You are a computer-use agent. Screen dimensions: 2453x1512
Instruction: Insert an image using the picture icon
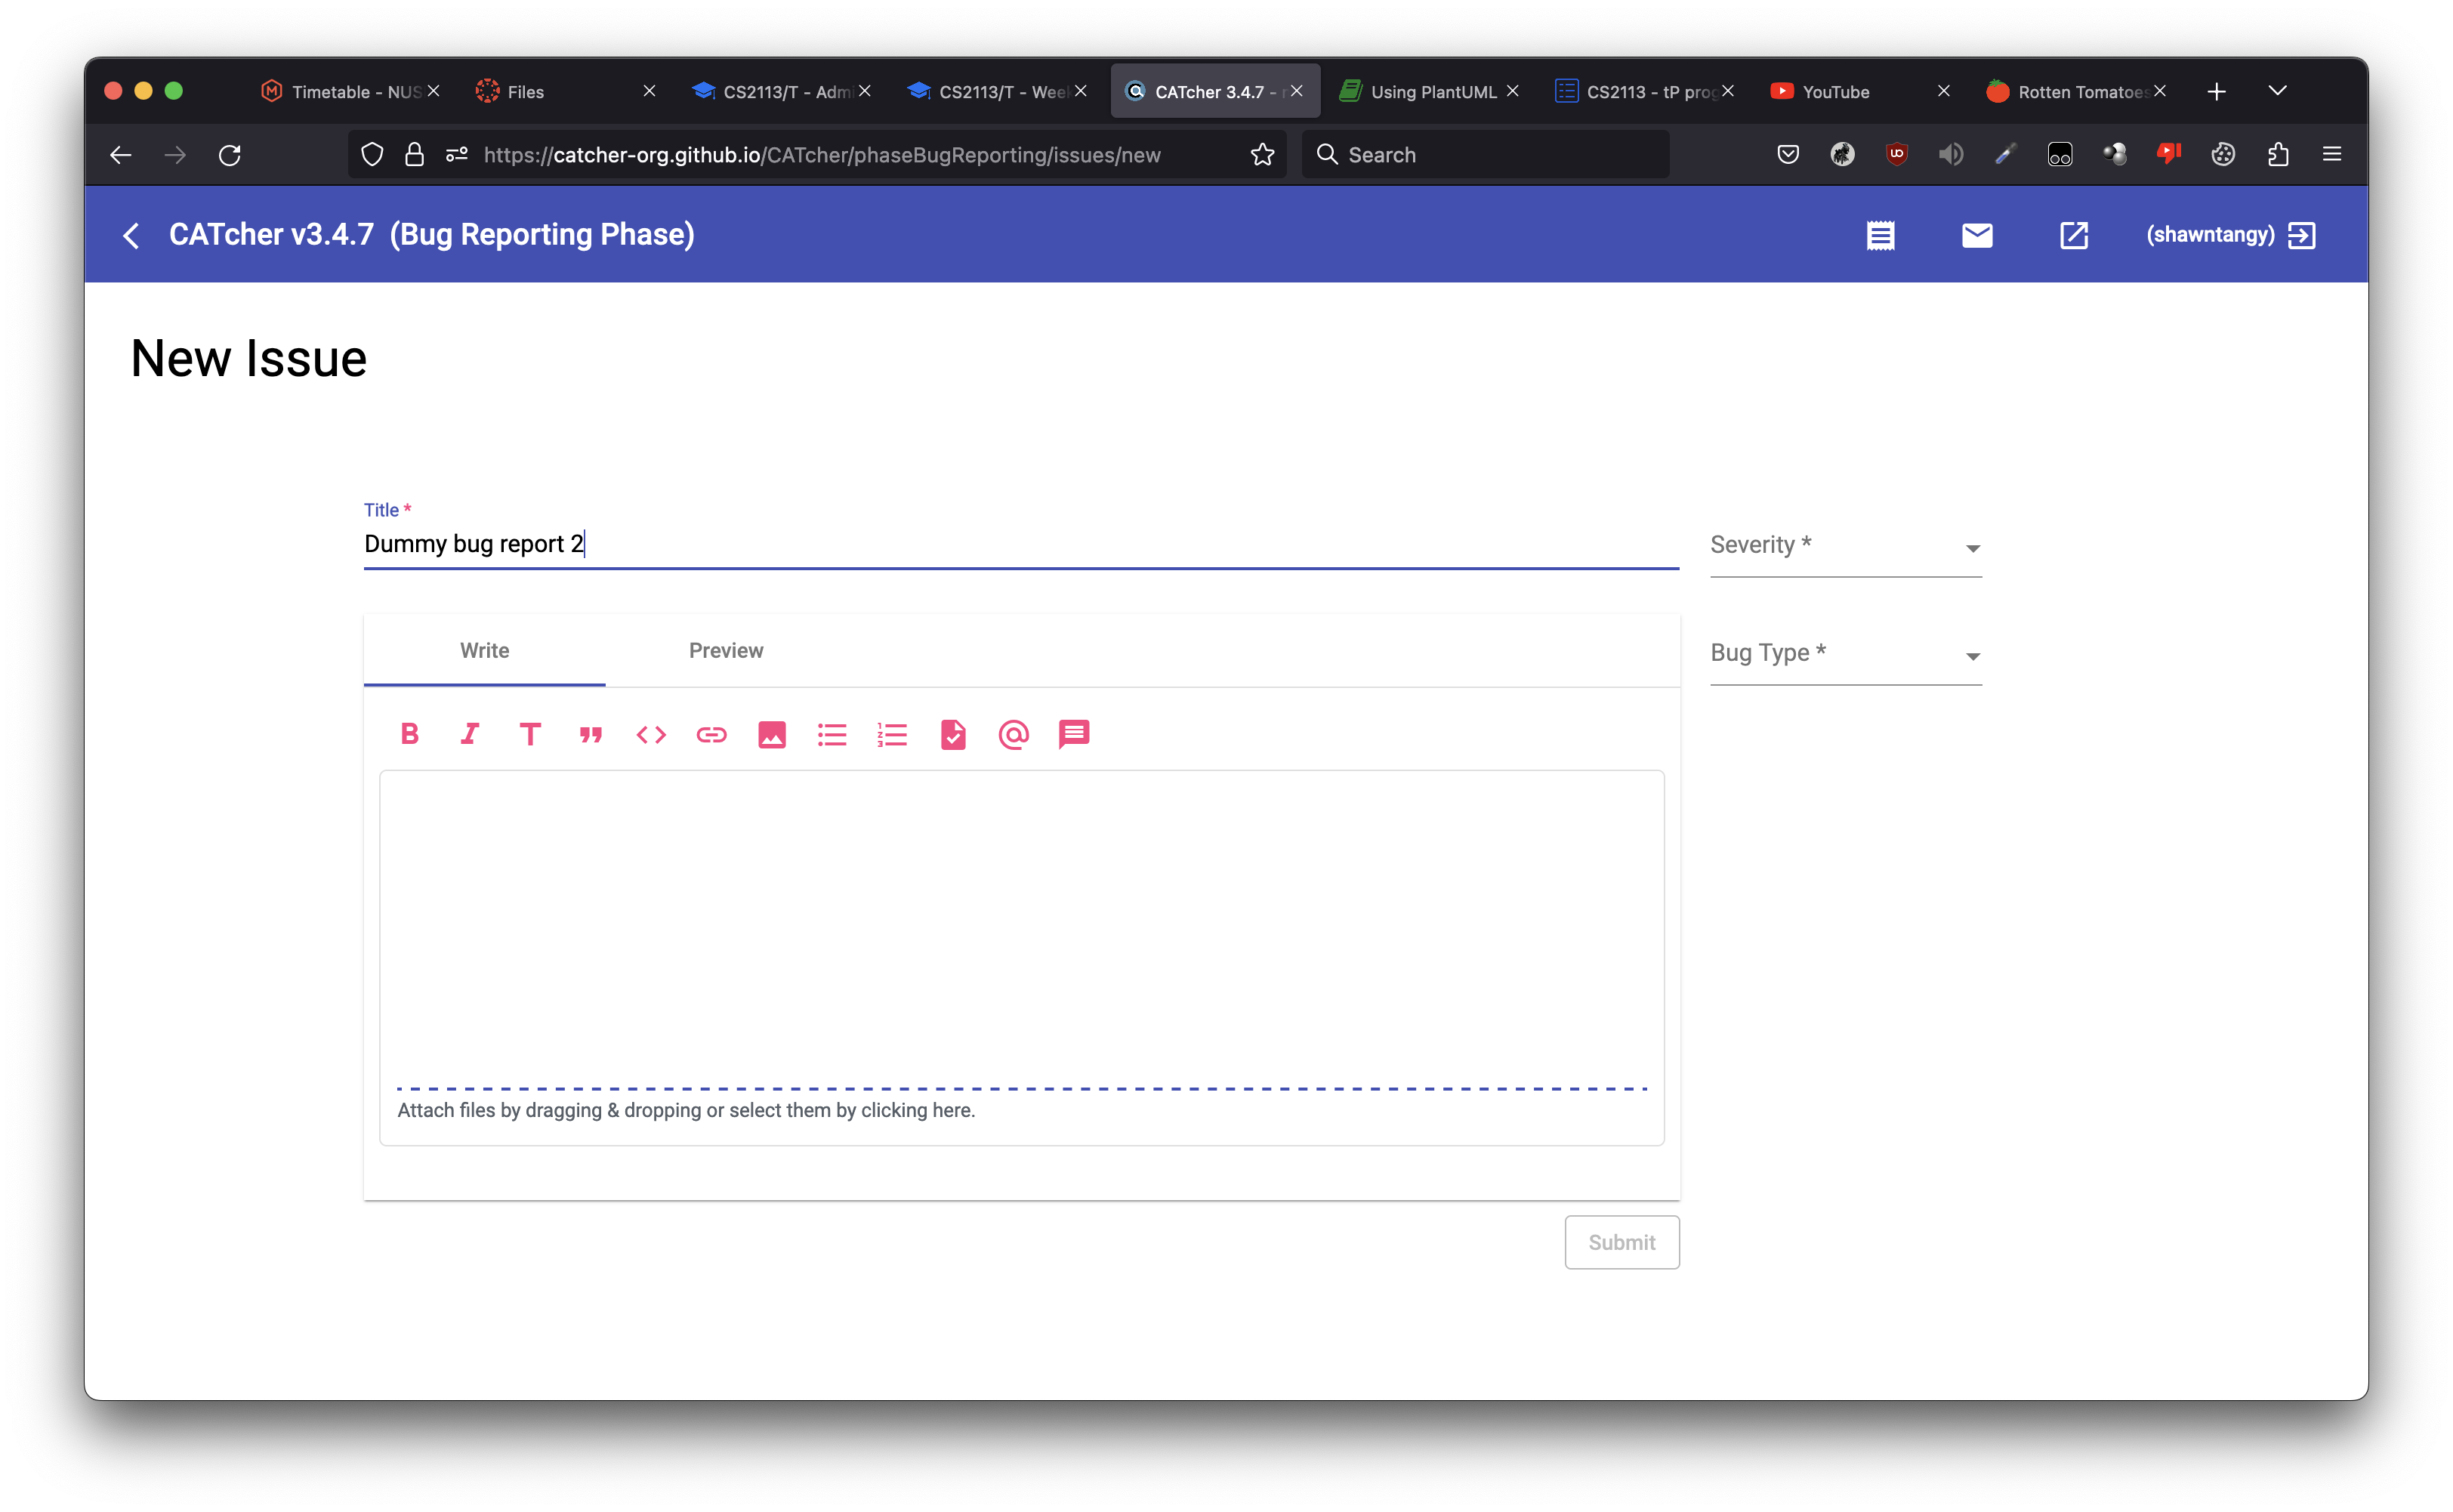[x=772, y=735]
